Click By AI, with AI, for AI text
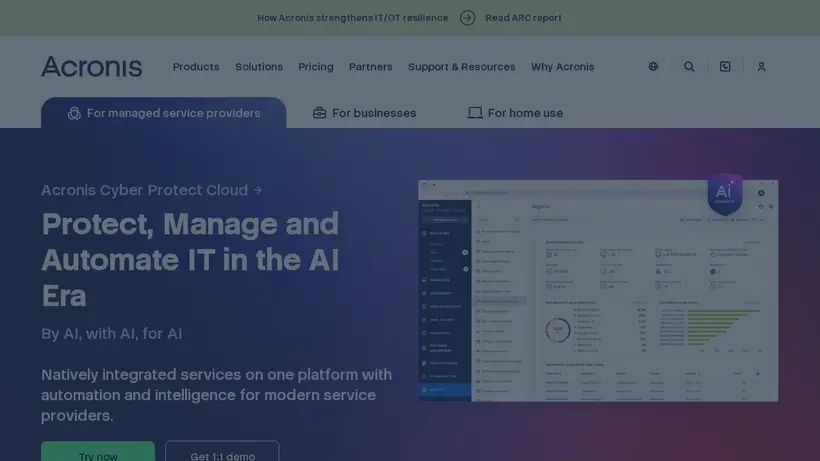 (112, 333)
